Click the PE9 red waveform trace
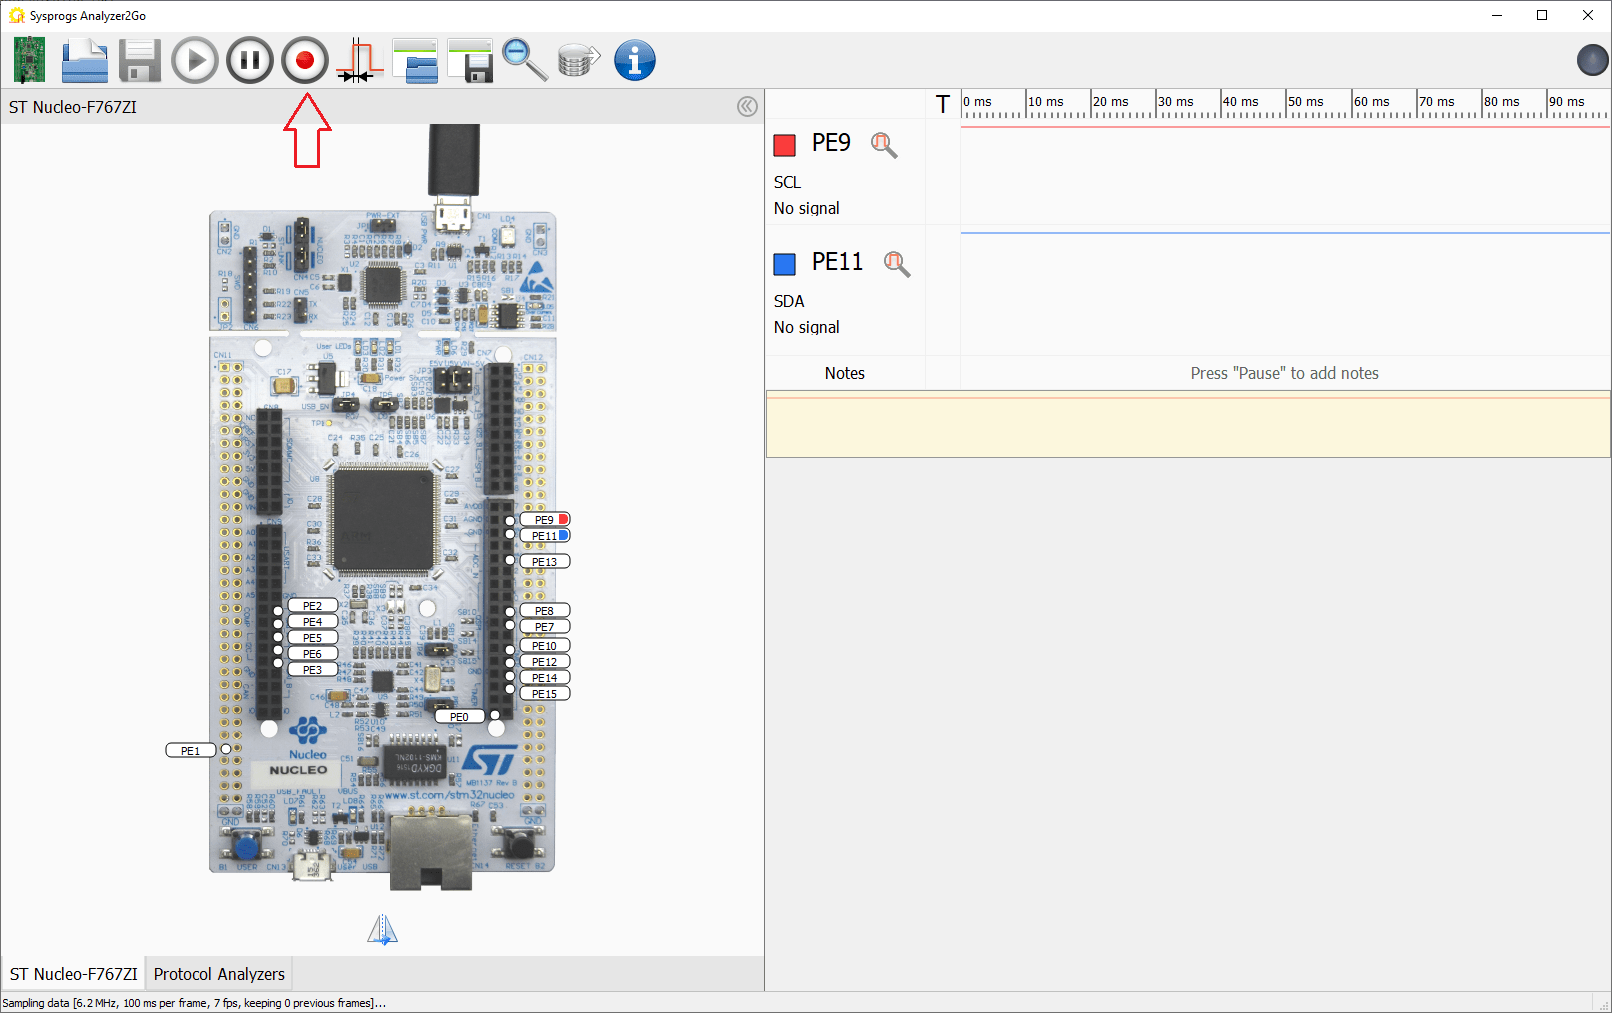 coord(1285,127)
